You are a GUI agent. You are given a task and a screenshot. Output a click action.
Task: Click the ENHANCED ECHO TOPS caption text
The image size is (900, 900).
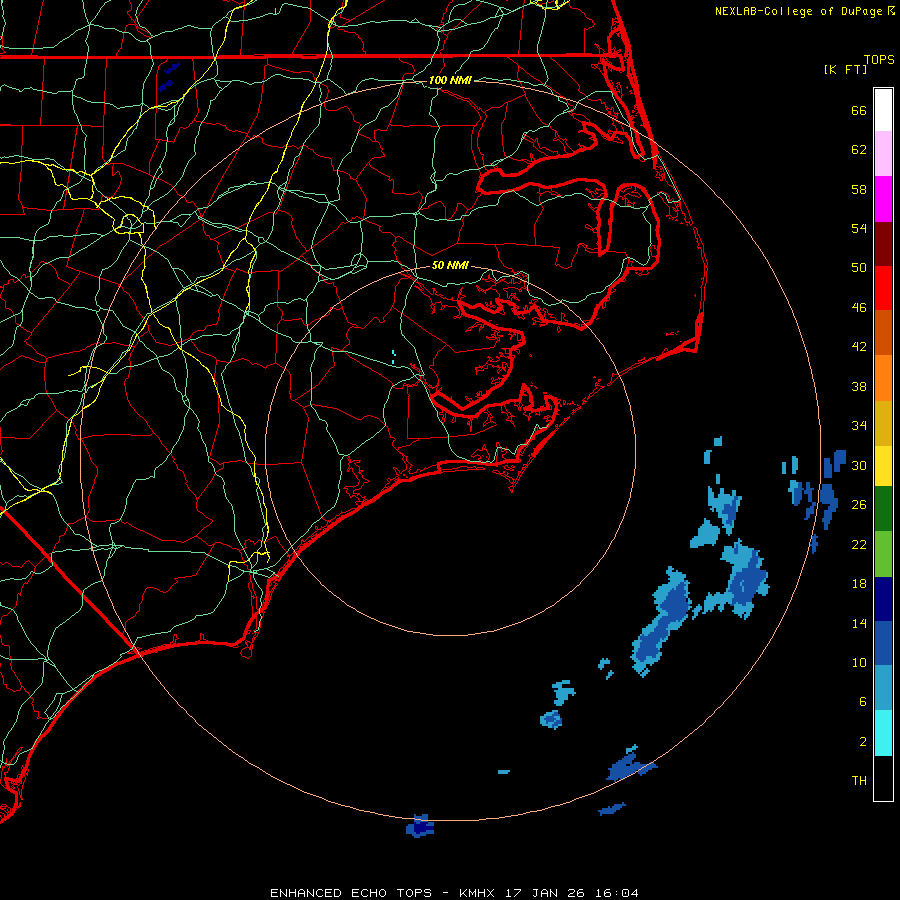click(x=351, y=893)
